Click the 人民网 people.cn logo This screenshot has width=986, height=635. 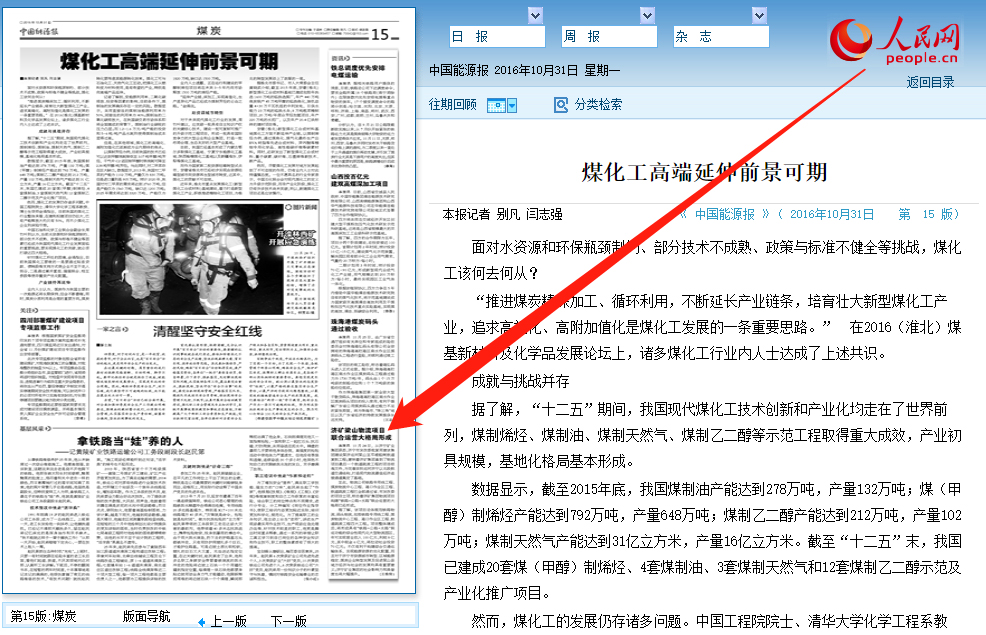coord(895,40)
